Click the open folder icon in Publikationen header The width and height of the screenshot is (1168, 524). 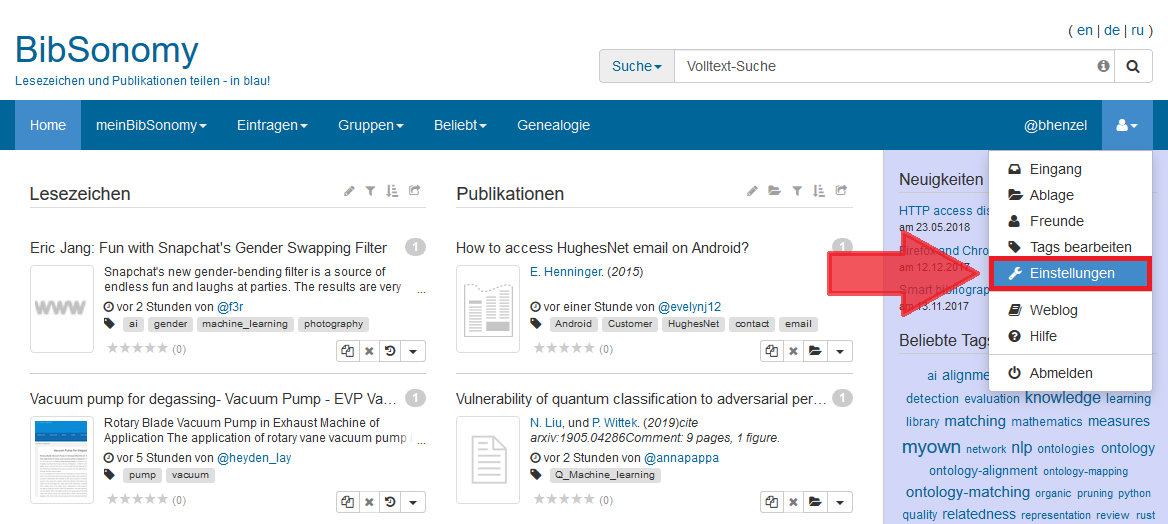(x=775, y=192)
